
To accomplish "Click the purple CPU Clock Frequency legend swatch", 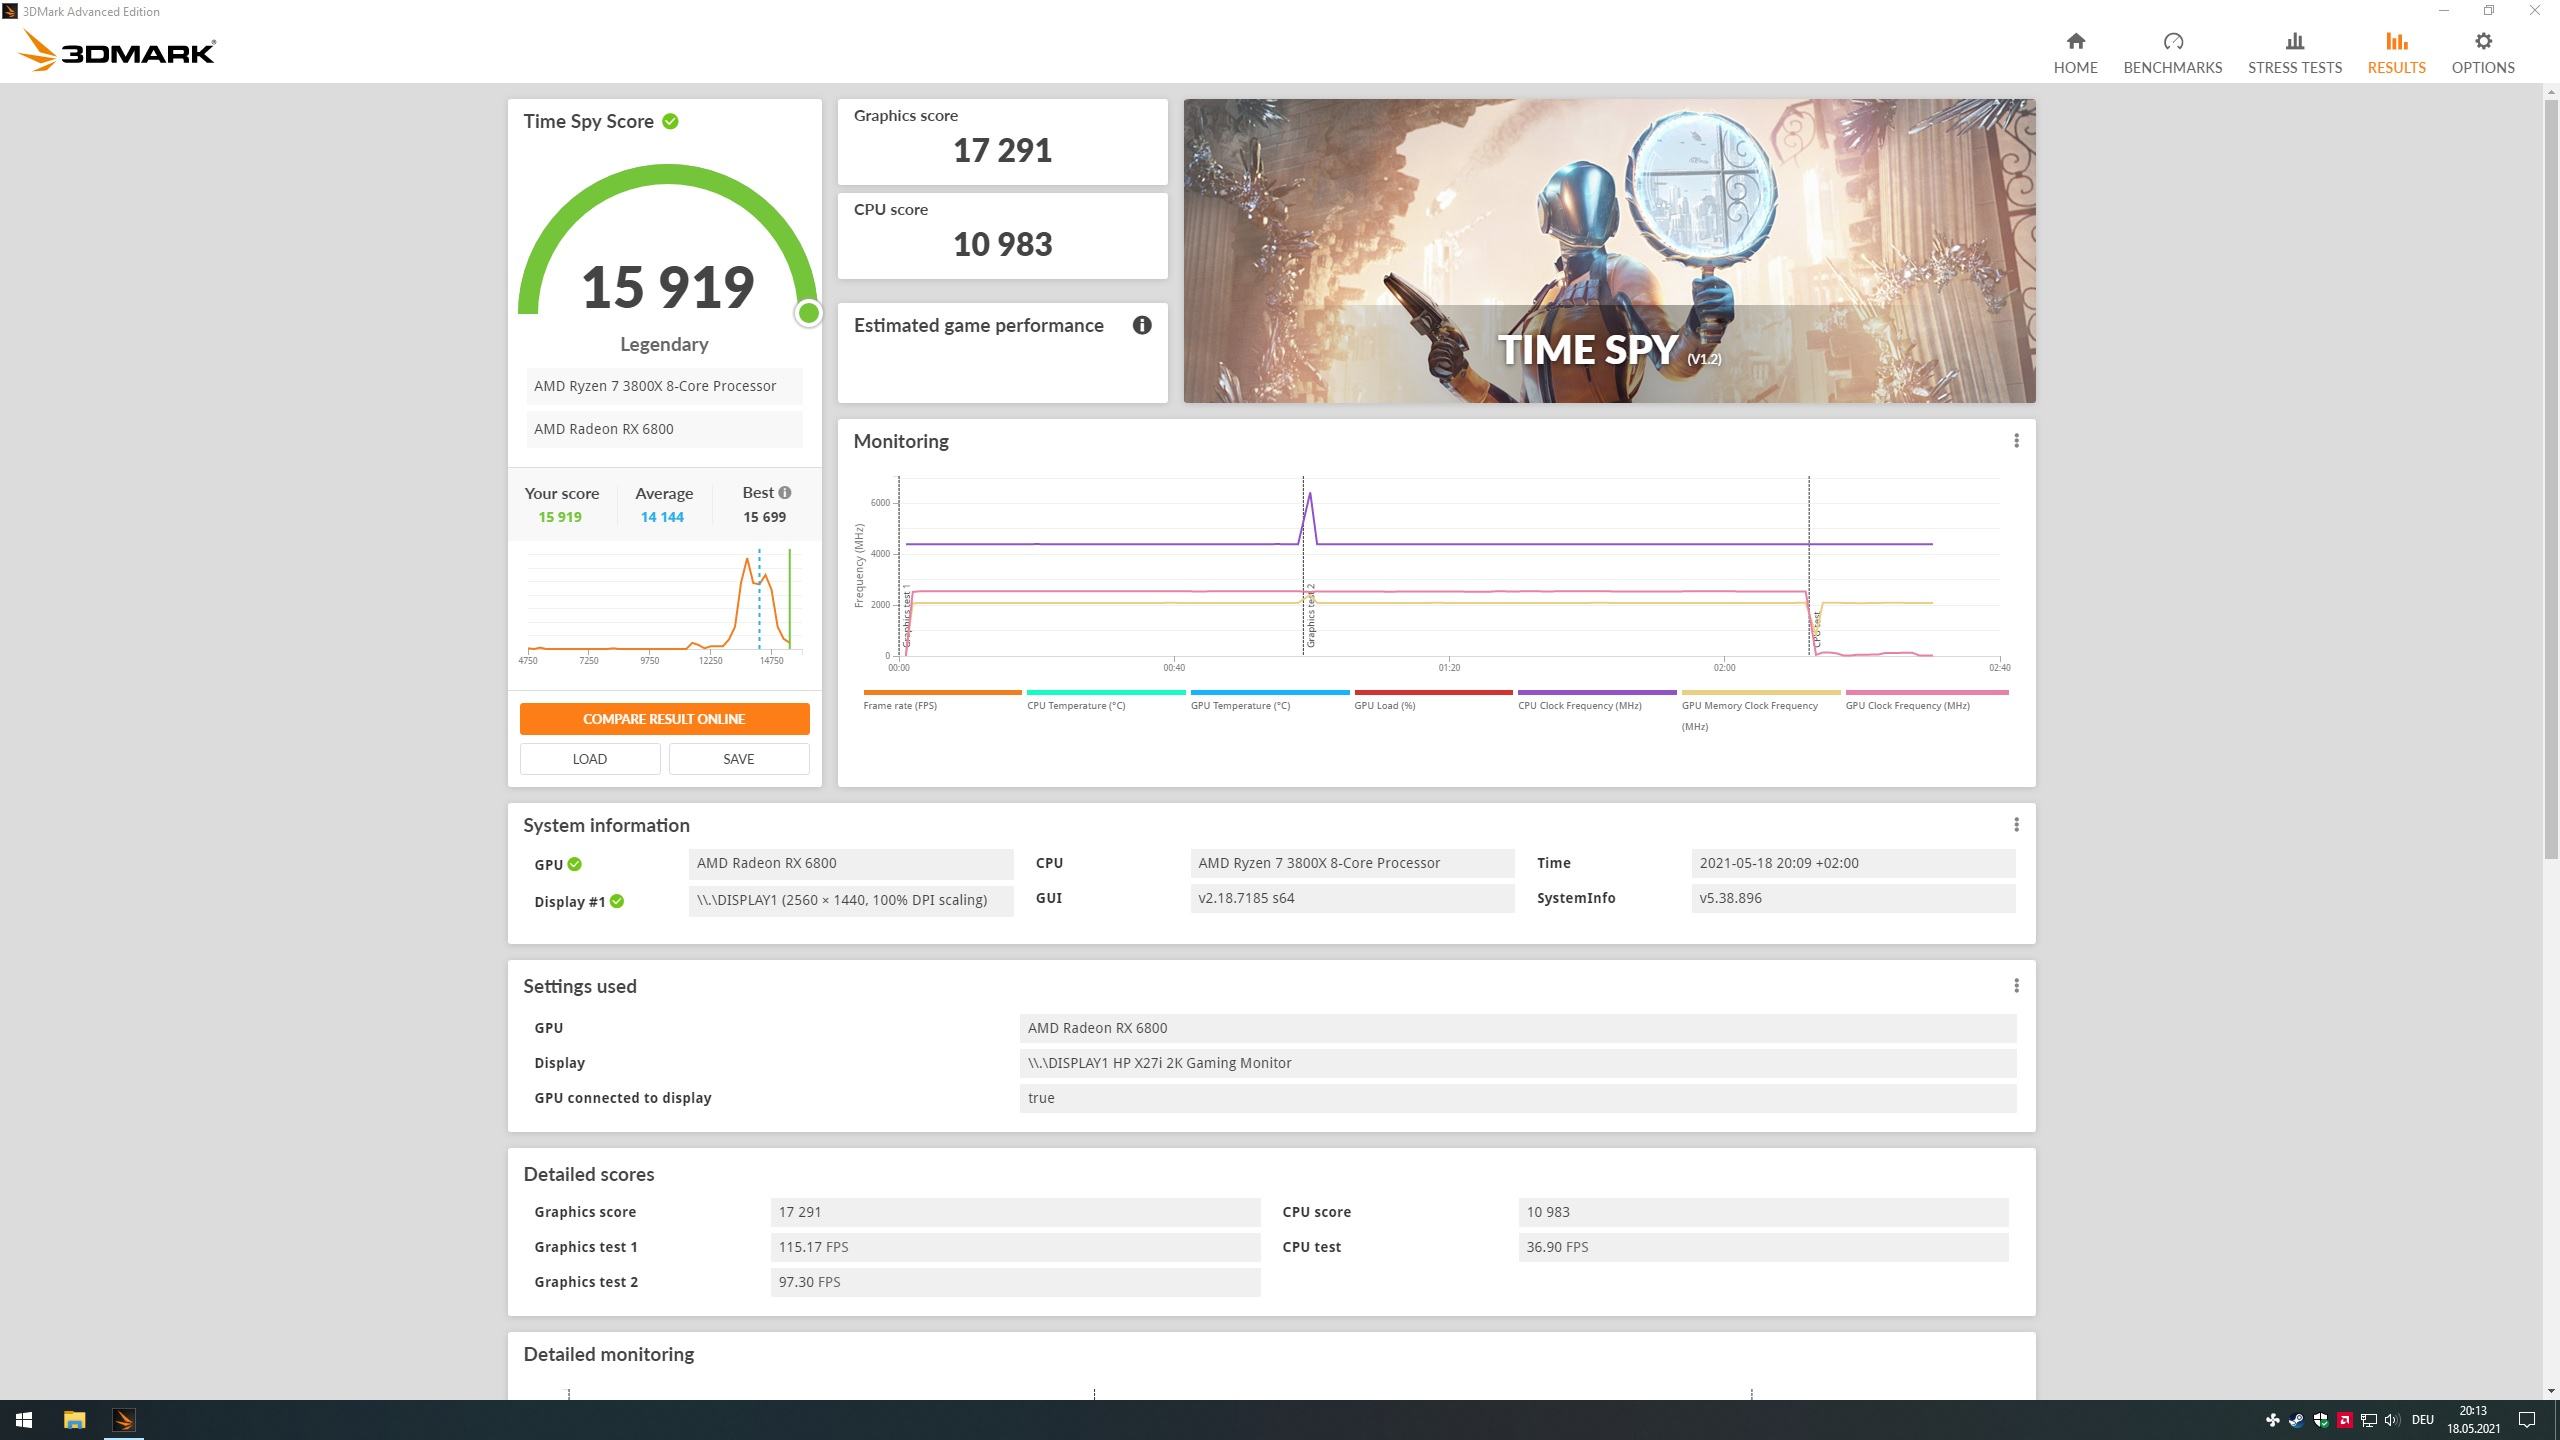I will 1596,692.
